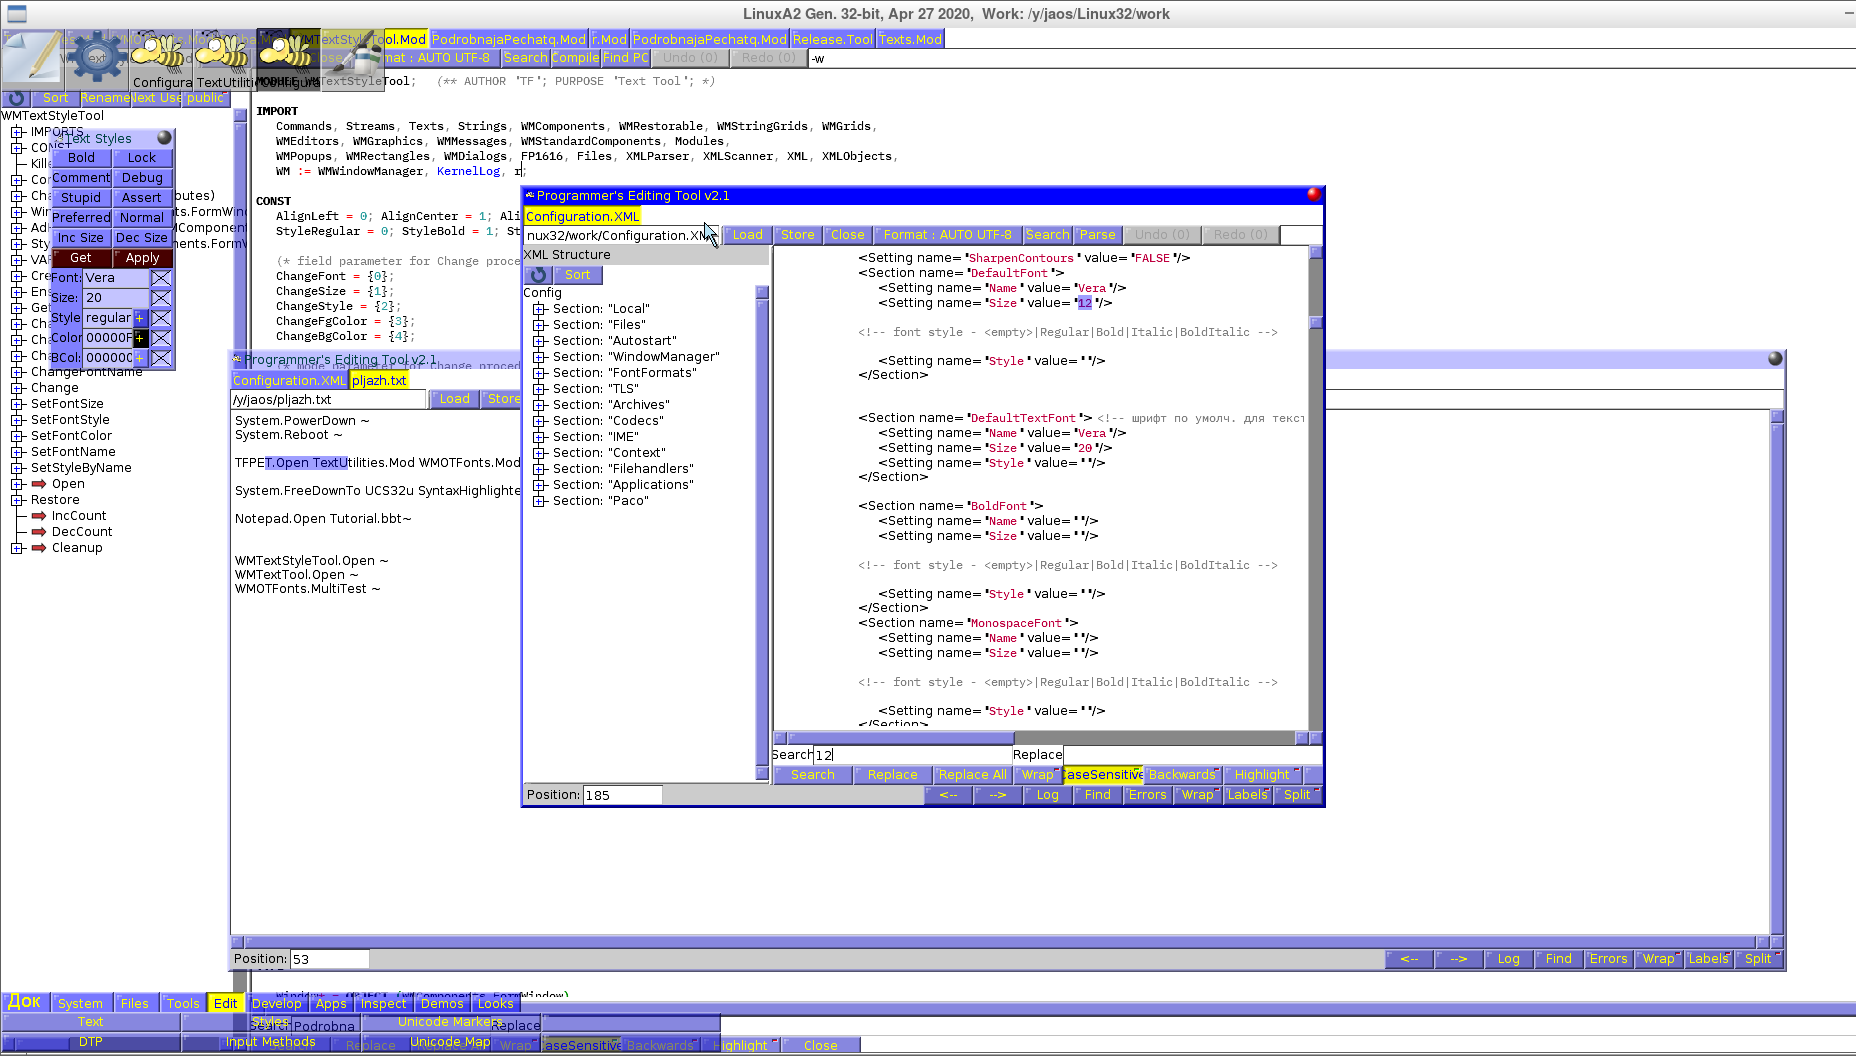Clear the Font field in Text Styles
1856x1056 pixels.
pos(161,278)
